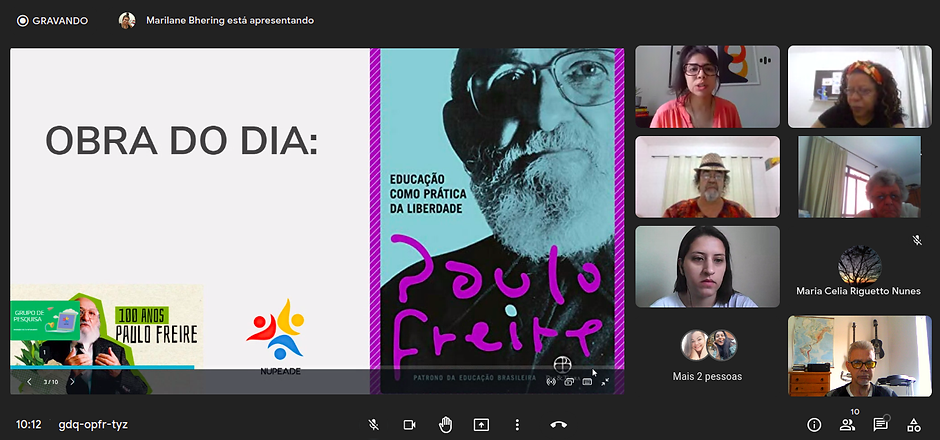Click the muted mic icon on Maria Celia's tile
The height and width of the screenshot is (440, 940).
tap(917, 240)
